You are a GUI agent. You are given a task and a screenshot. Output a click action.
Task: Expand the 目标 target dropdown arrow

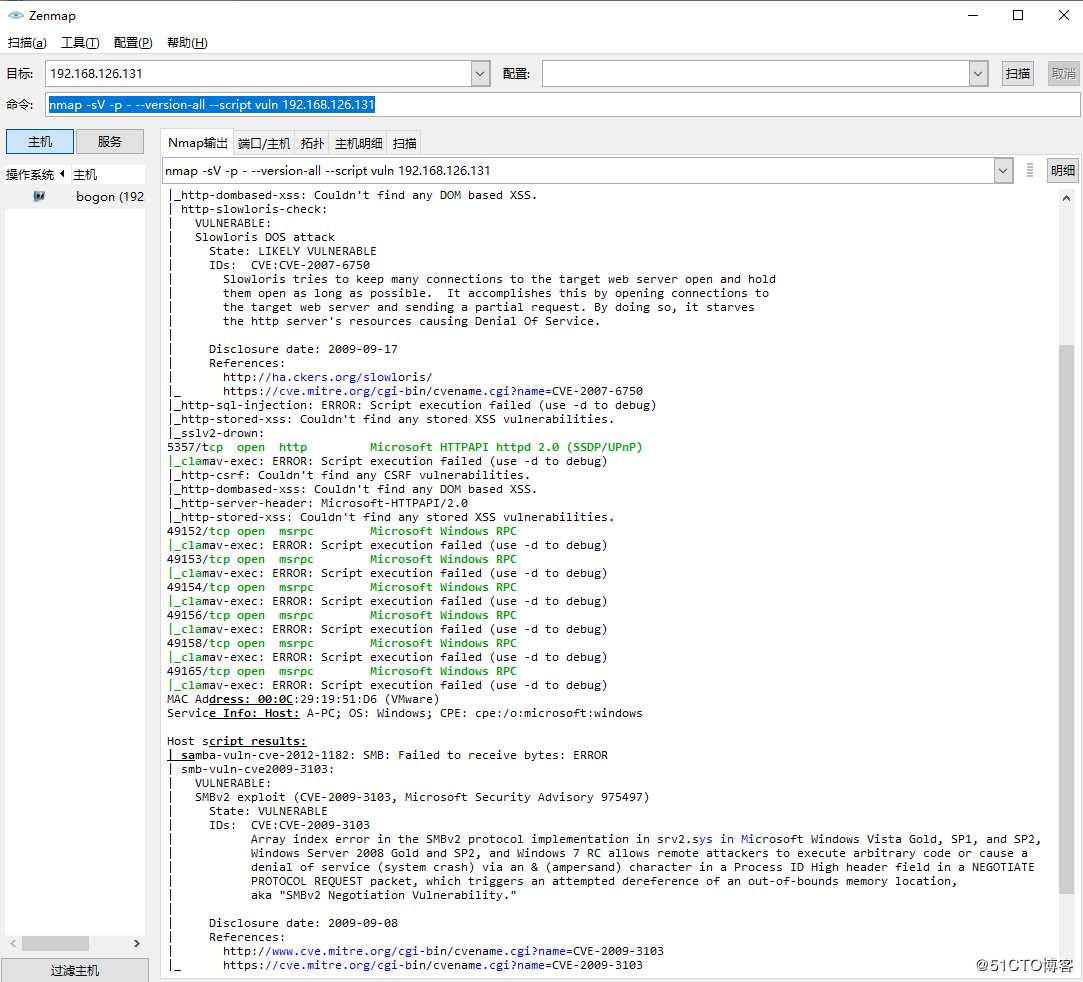481,73
